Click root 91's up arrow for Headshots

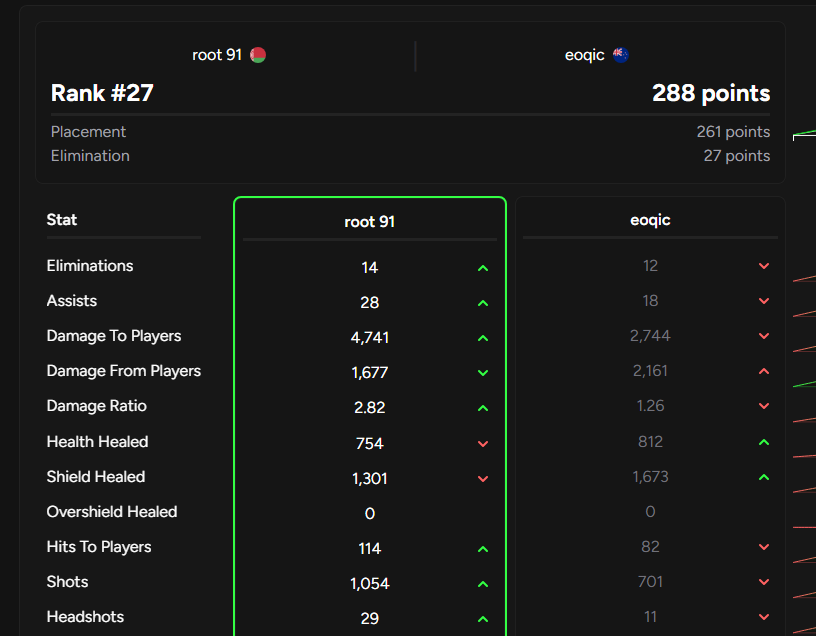tap(483, 619)
